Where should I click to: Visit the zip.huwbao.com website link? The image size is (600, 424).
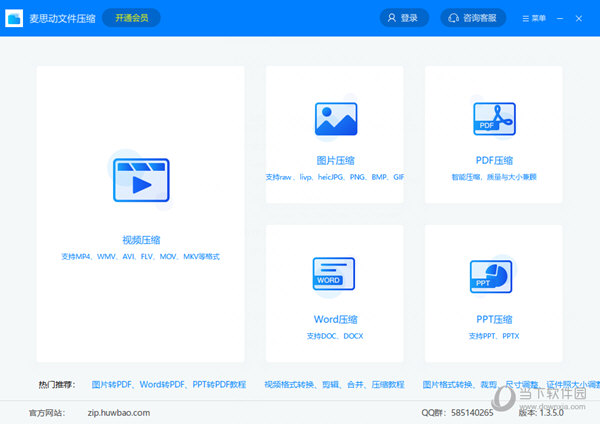[119, 413]
